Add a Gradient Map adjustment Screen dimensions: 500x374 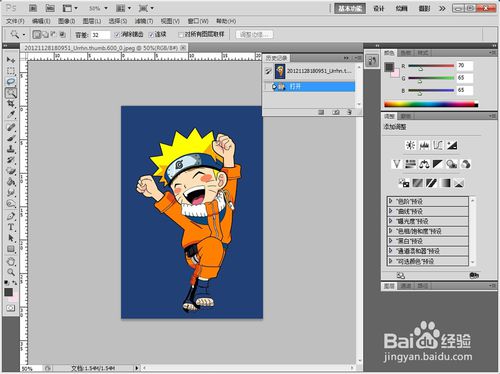pos(445,183)
